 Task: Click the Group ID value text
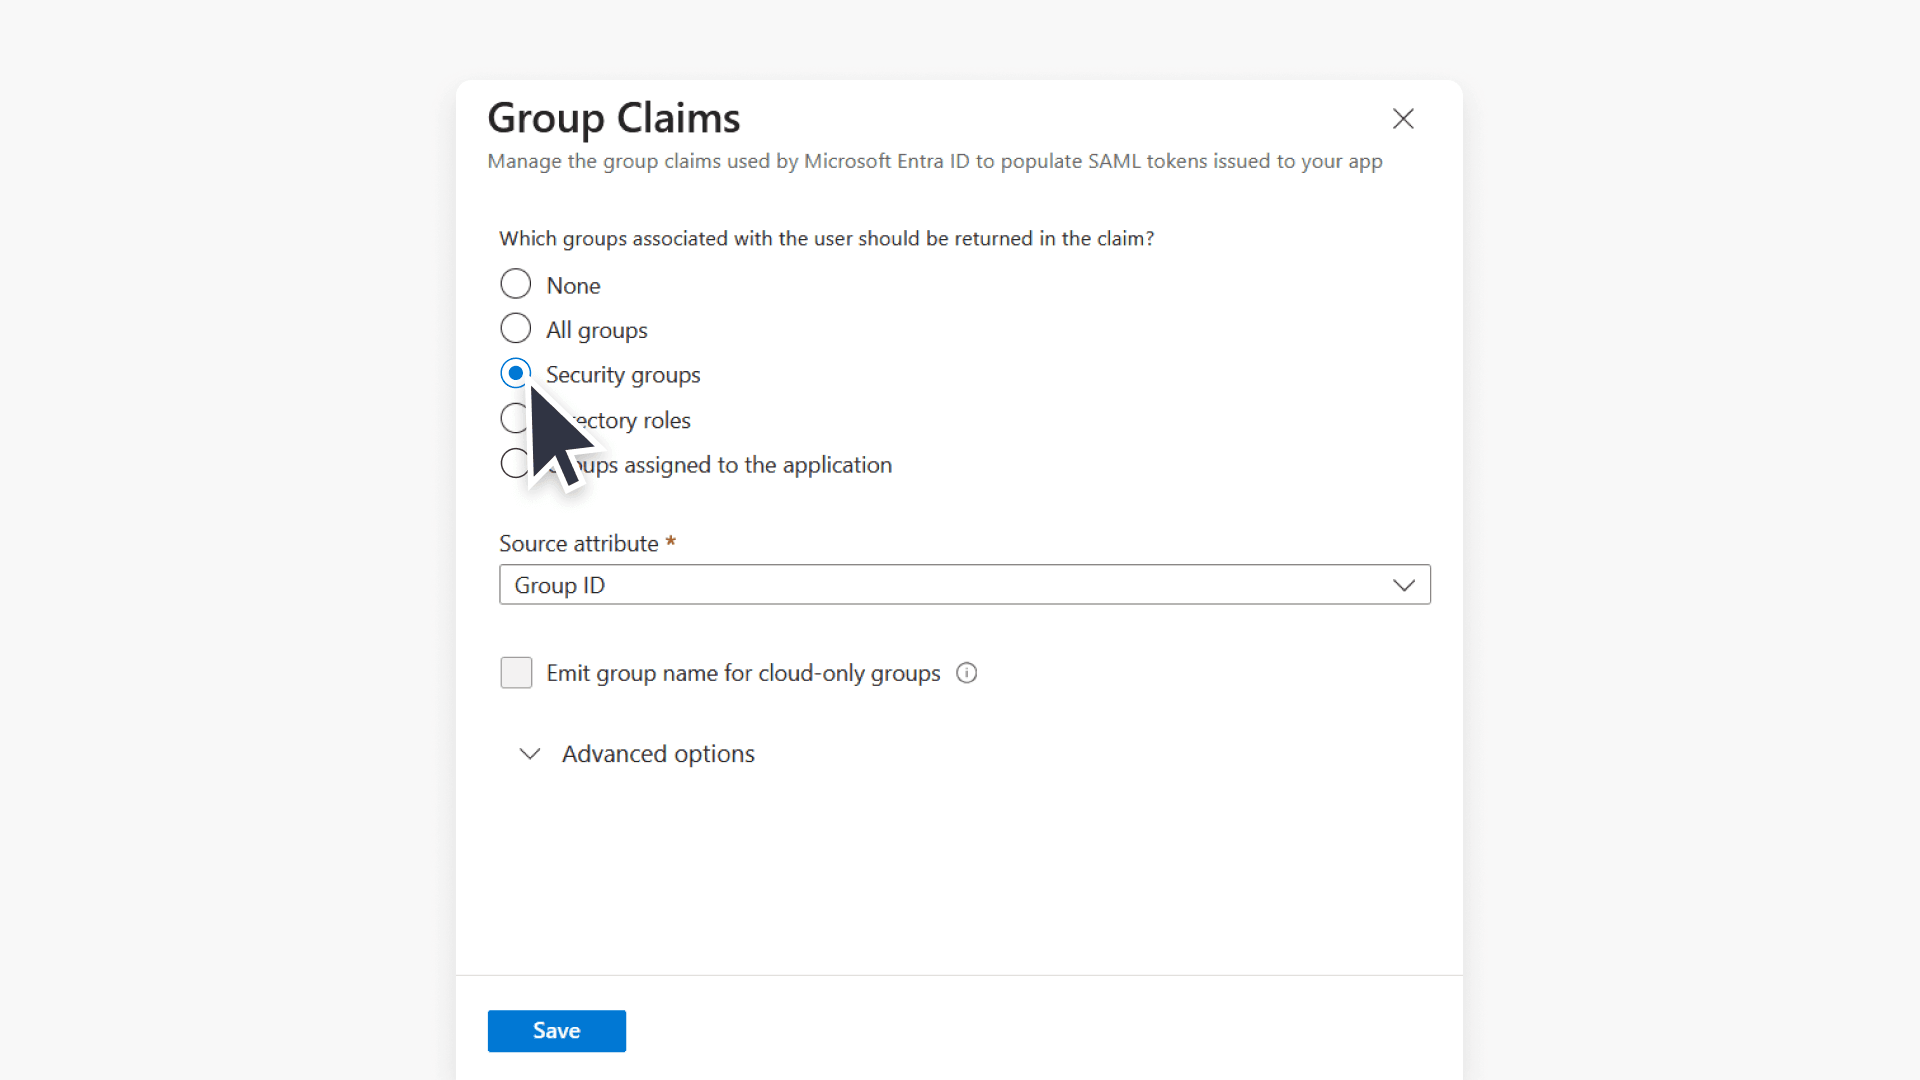pyautogui.click(x=559, y=585)
